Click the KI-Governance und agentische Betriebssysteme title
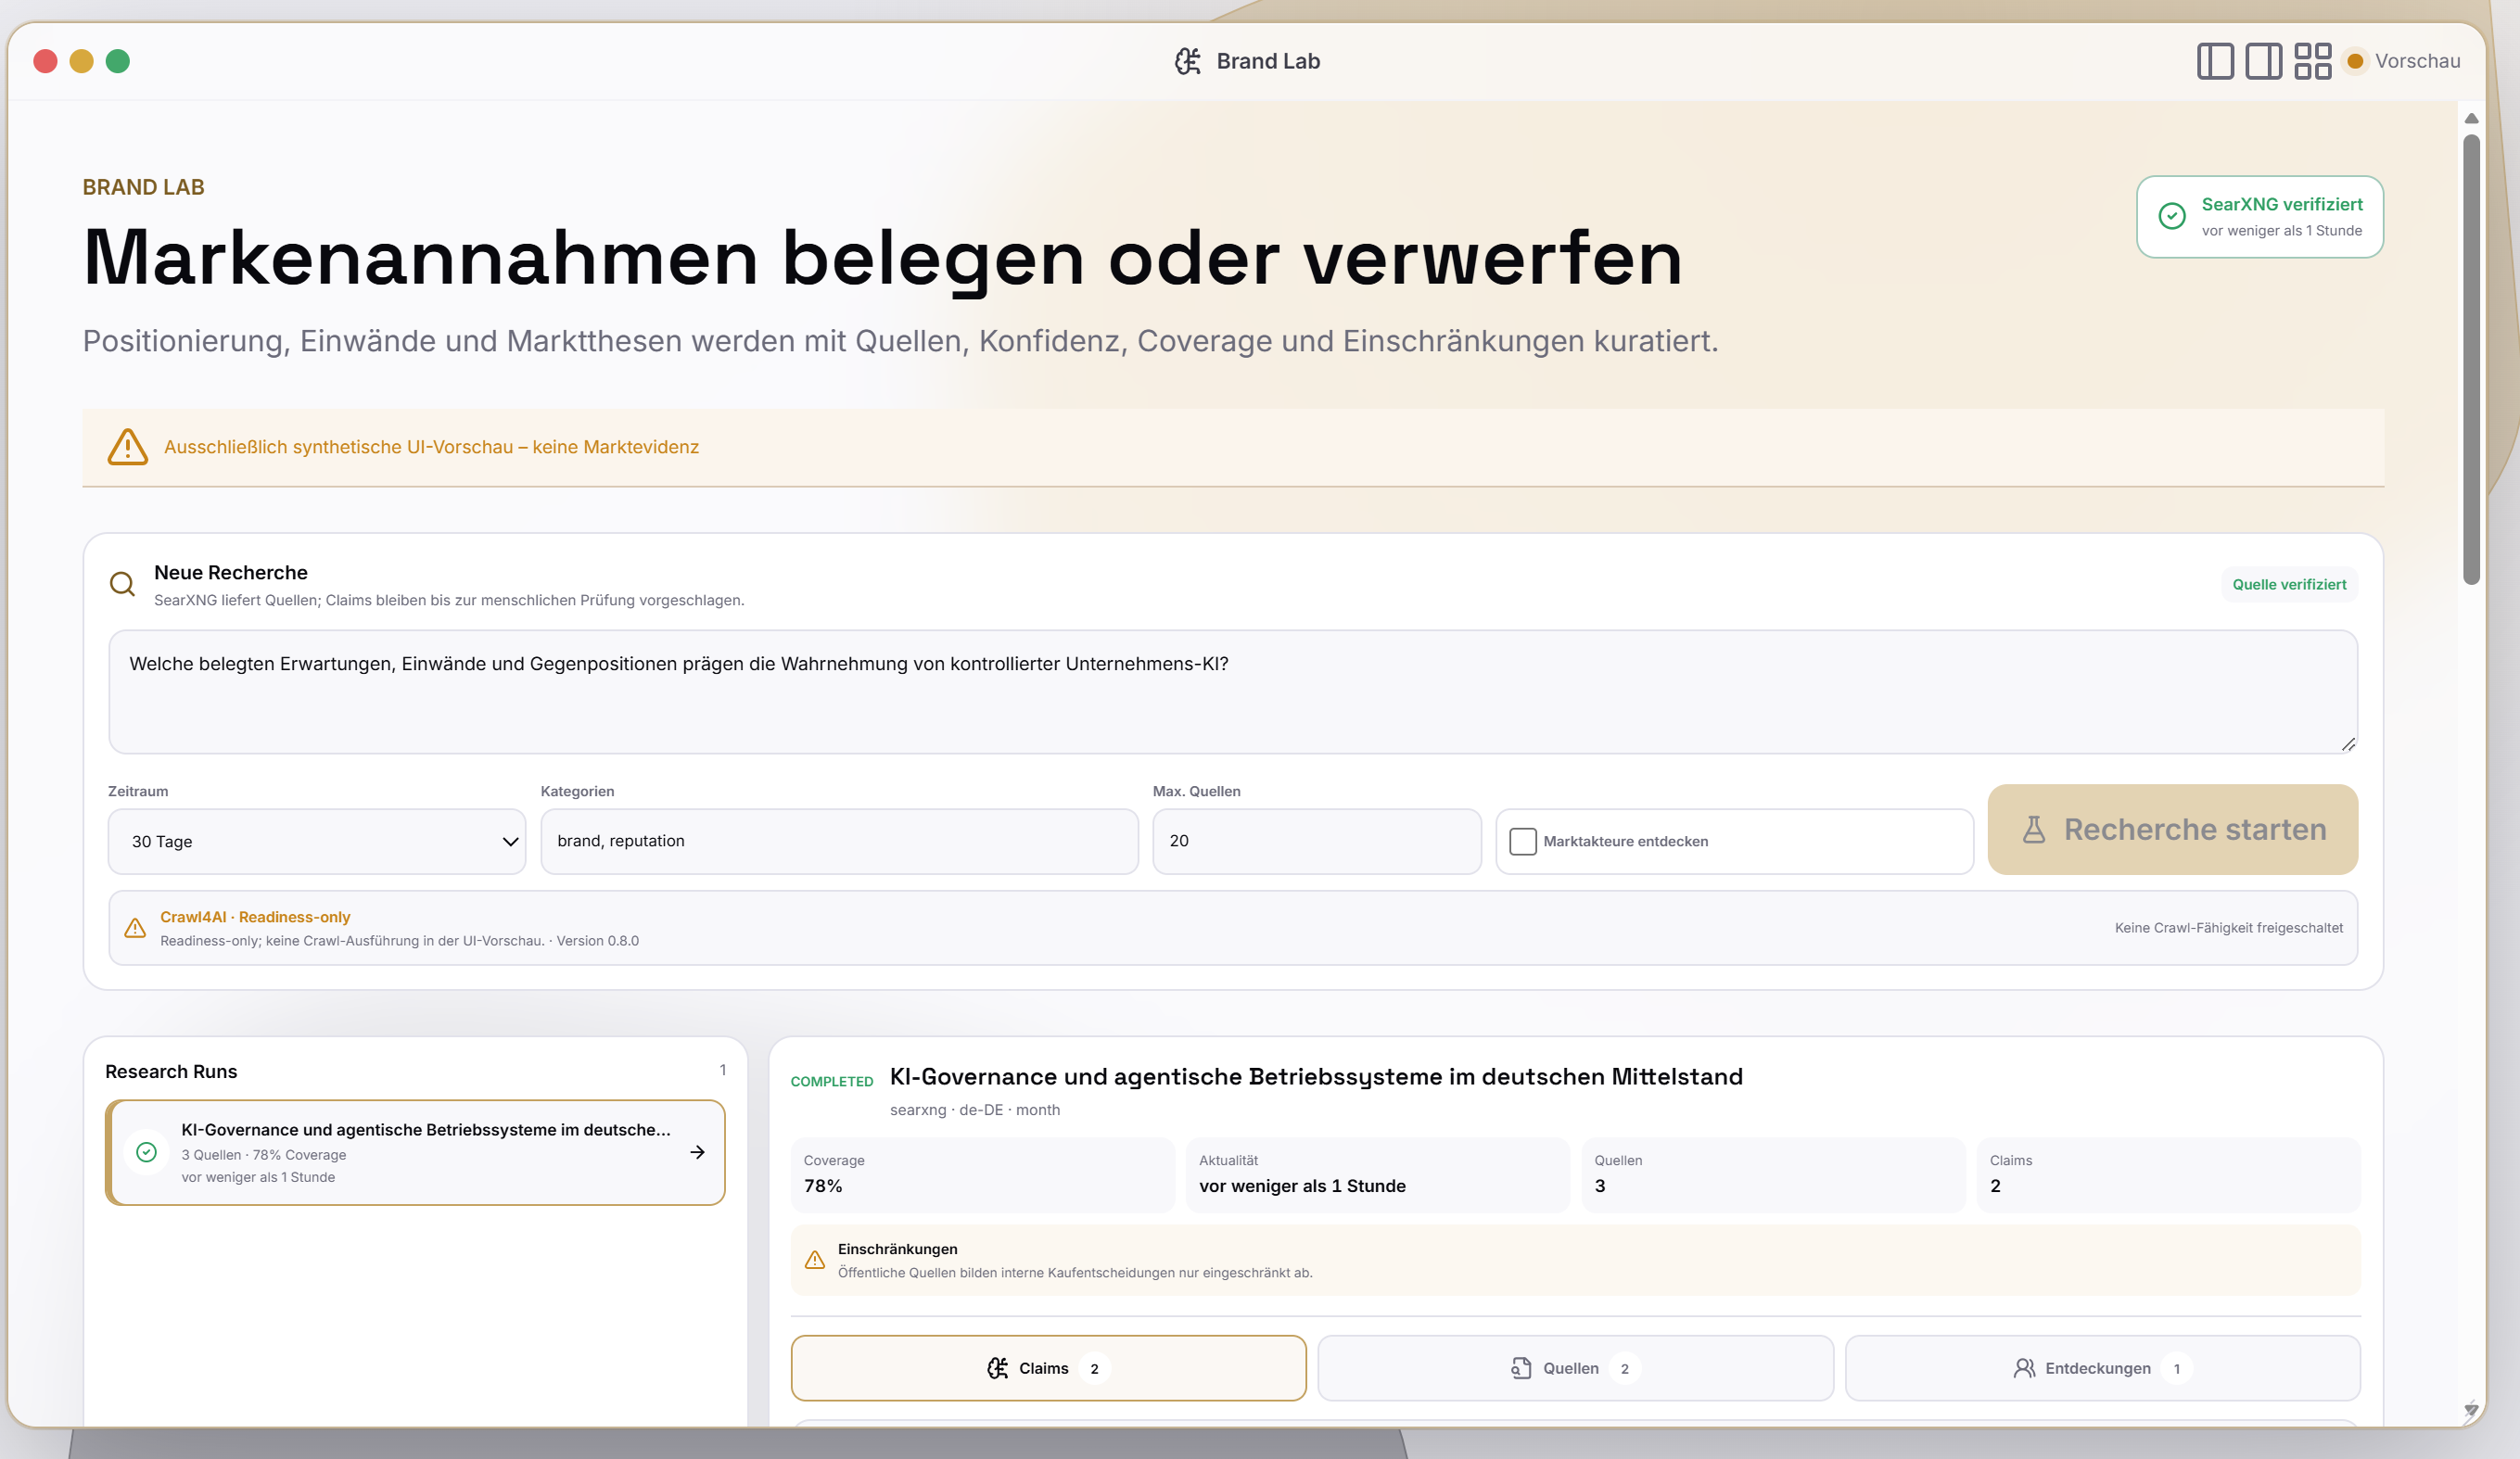Image resolution: width=2520 pixels, height=1459 pixels. (1316, 1077)
